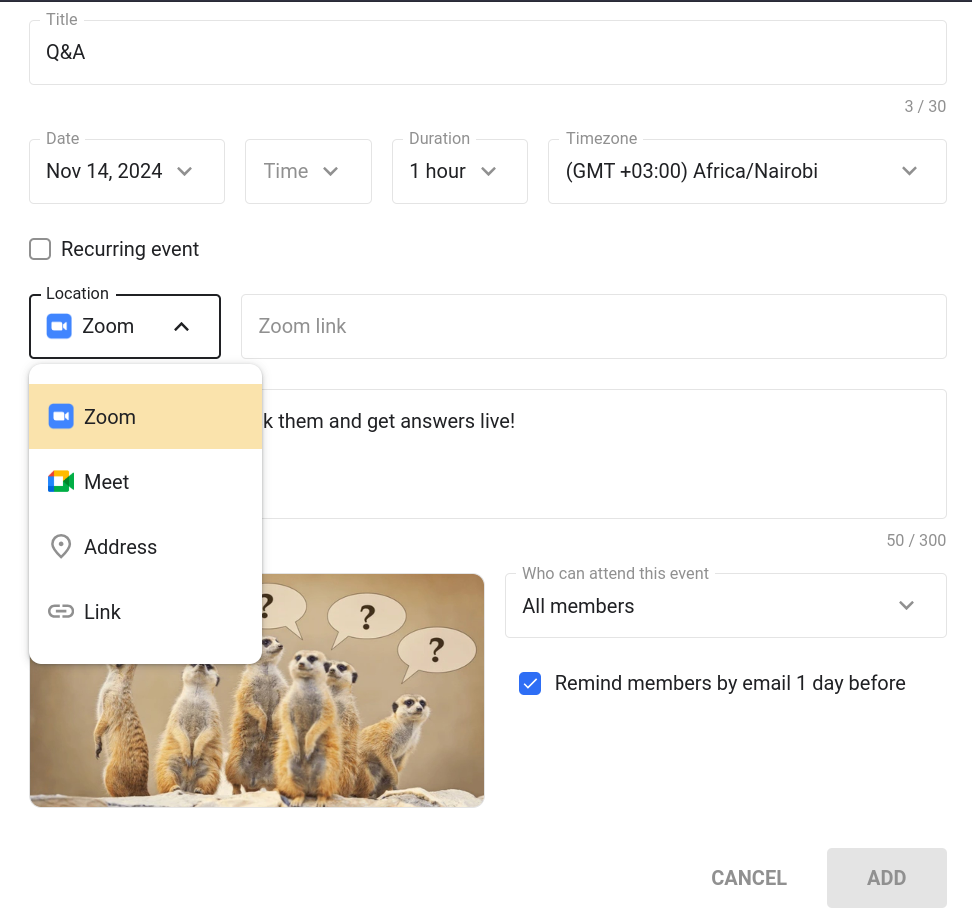The height and width of the screenshot is (924, 972).
Task: Click the CANCEL button
Action: click(x=748, y=878)
